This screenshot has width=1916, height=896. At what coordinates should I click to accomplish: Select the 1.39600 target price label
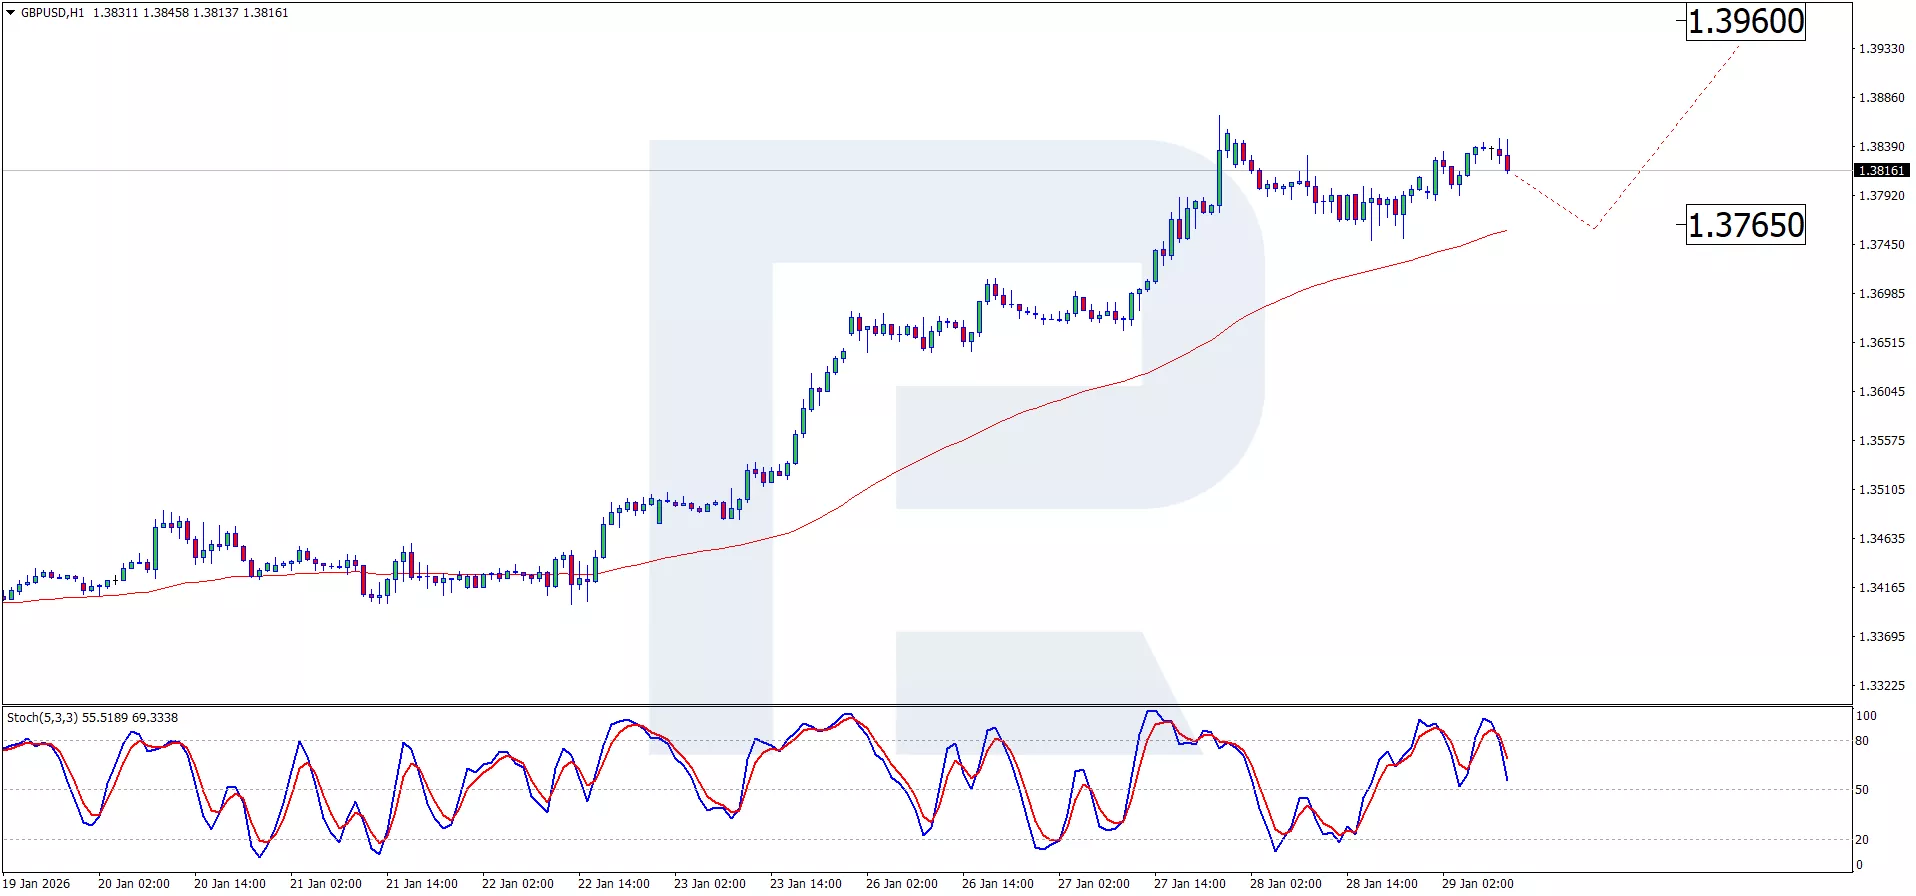[1745, 22]
